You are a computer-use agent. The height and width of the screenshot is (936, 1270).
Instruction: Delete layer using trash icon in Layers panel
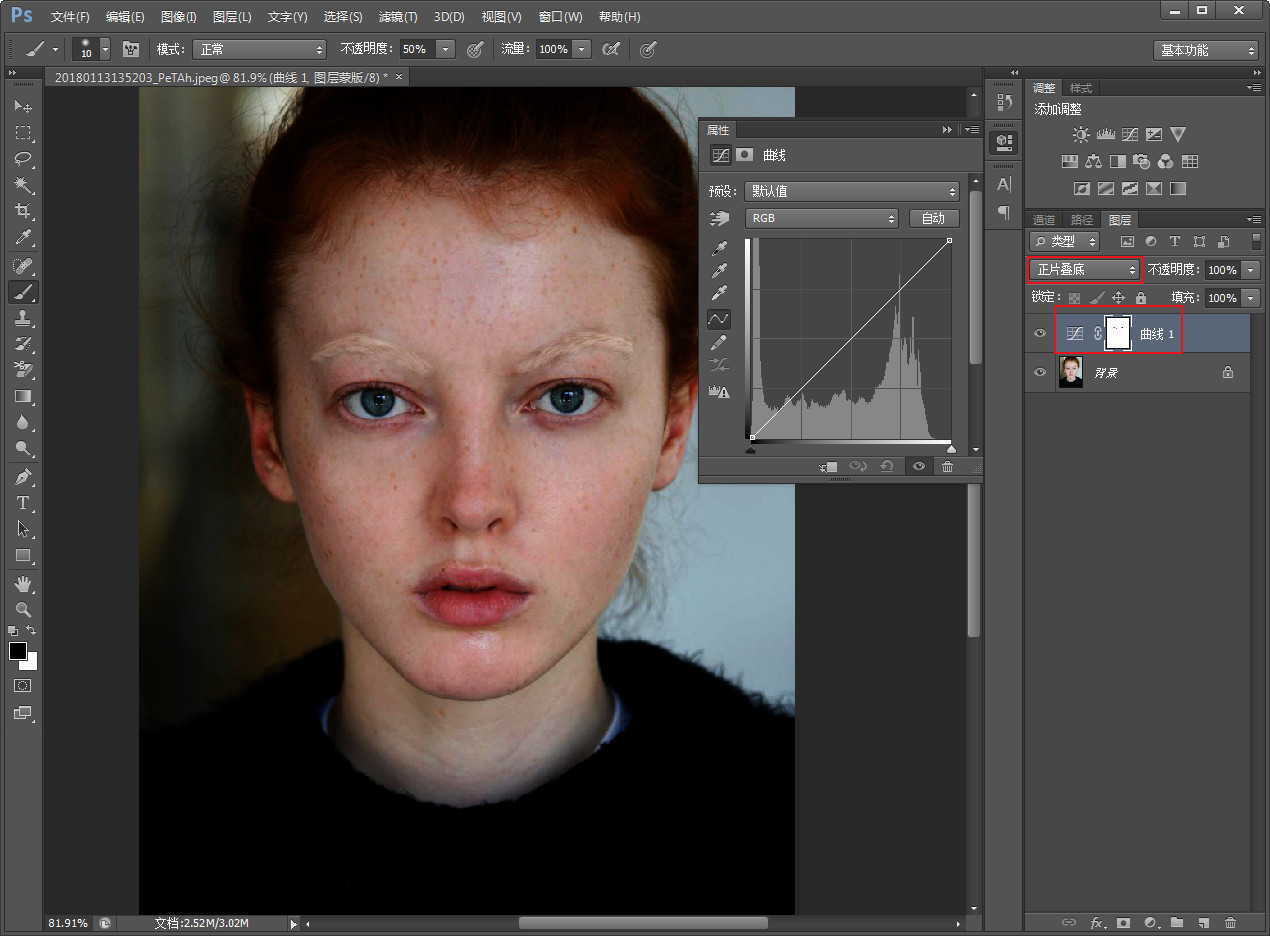[x=1230, y=922]
